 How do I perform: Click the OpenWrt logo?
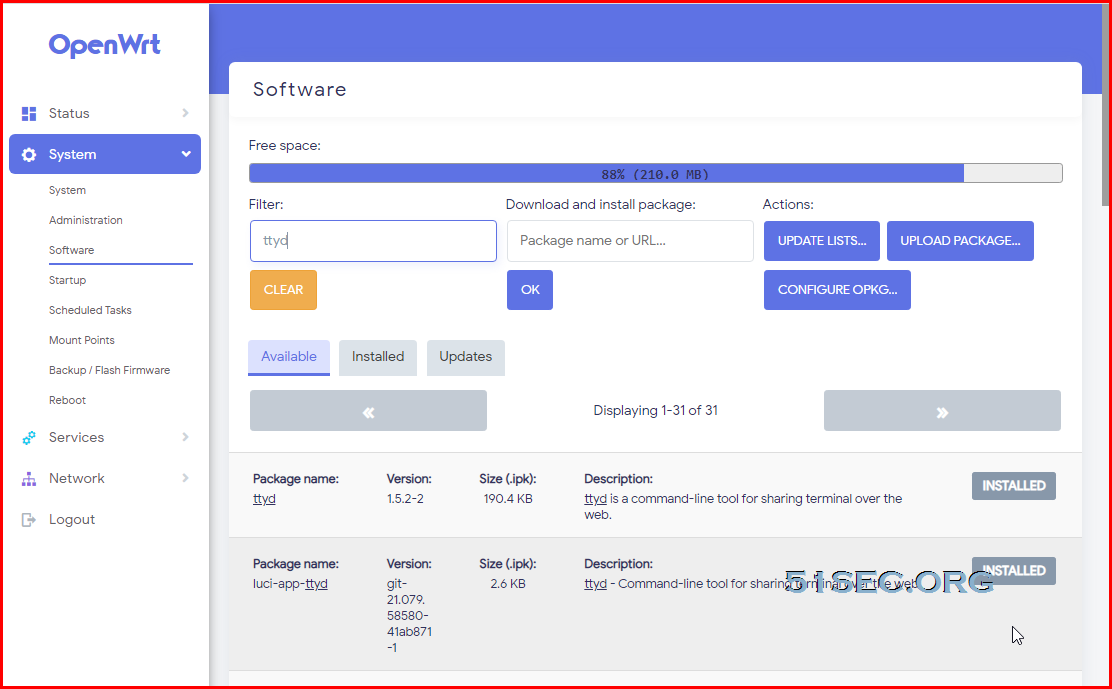tap(105, 45)
